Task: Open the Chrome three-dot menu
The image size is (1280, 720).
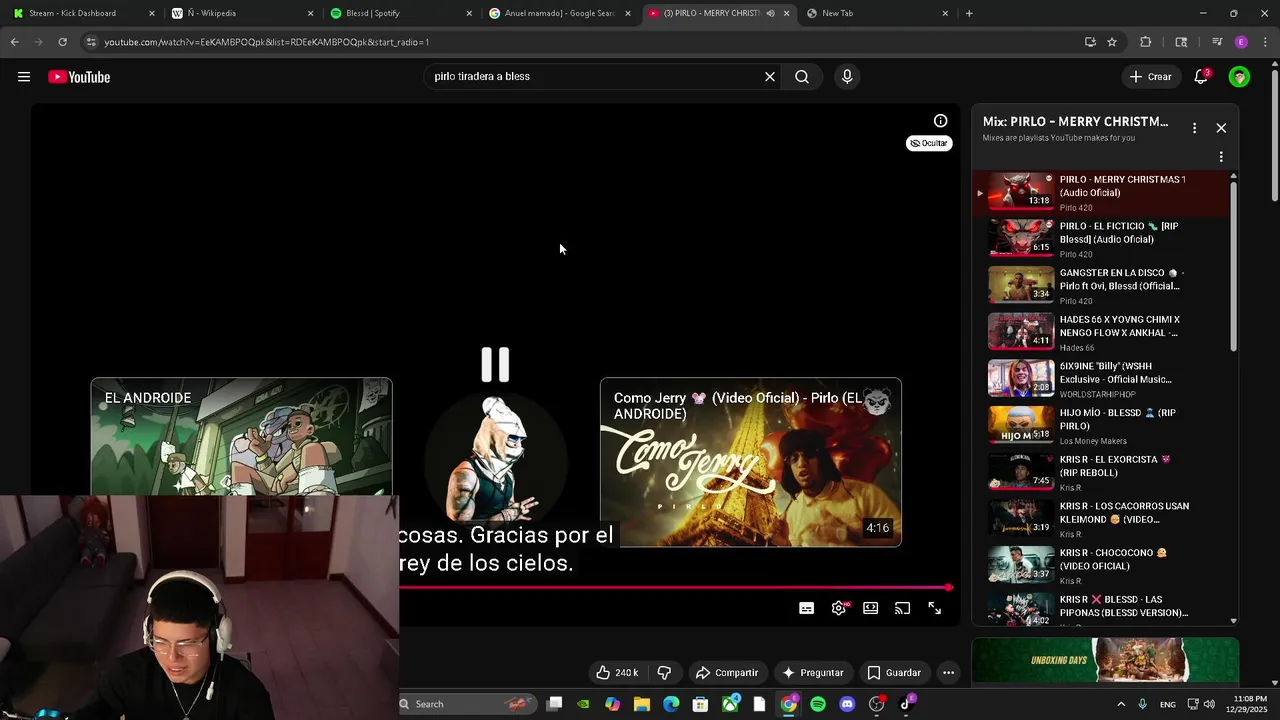Action: point(1265,42)
